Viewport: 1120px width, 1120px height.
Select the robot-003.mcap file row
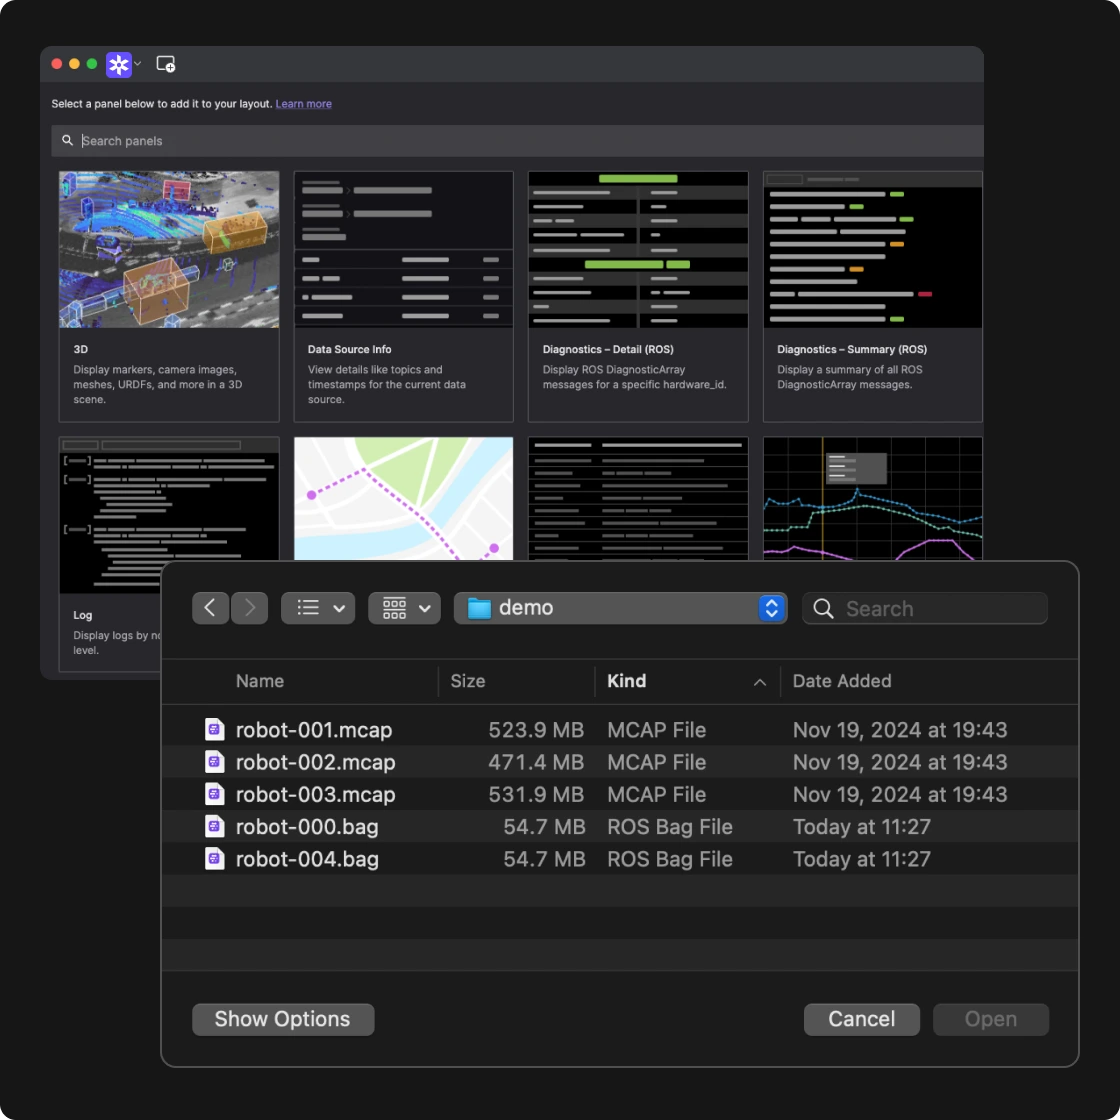tap(400, 794)
